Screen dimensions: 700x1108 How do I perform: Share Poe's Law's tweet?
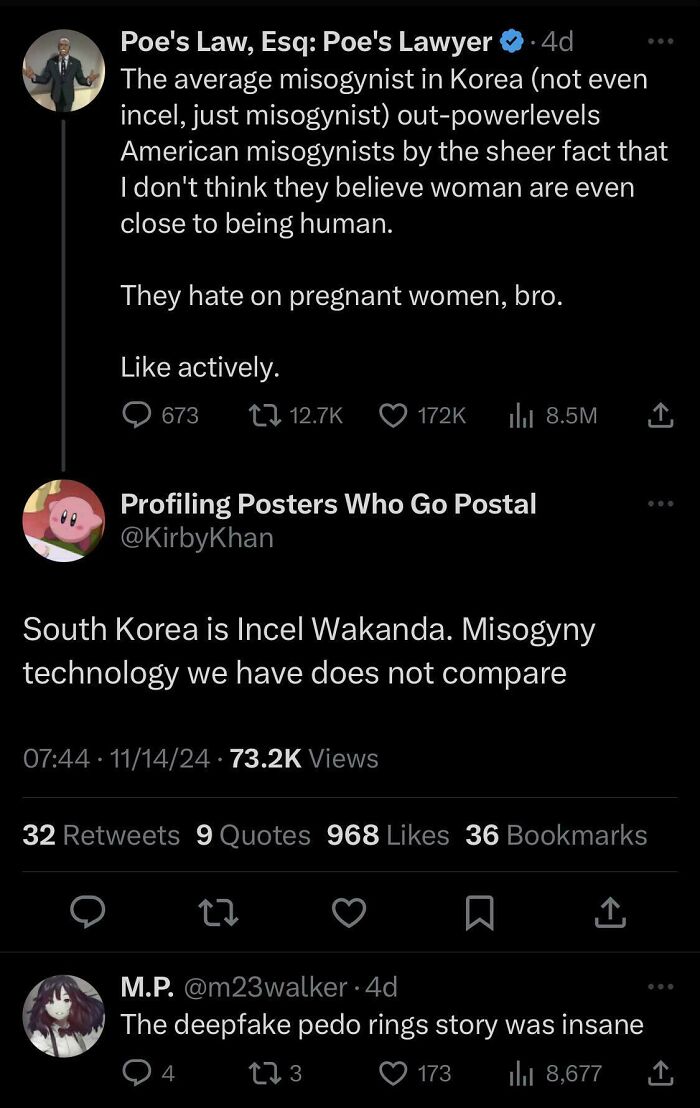(659, 415)
